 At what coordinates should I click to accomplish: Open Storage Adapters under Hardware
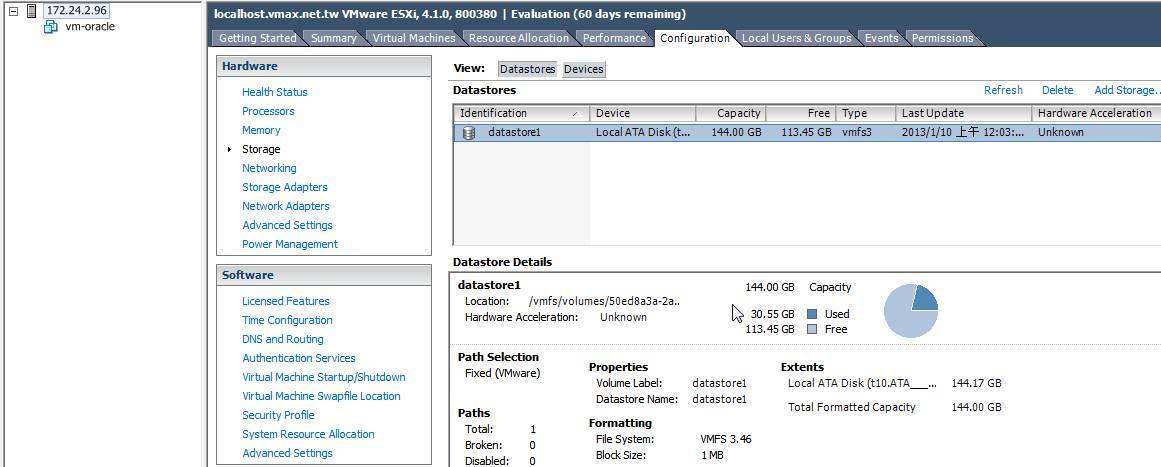284,187
